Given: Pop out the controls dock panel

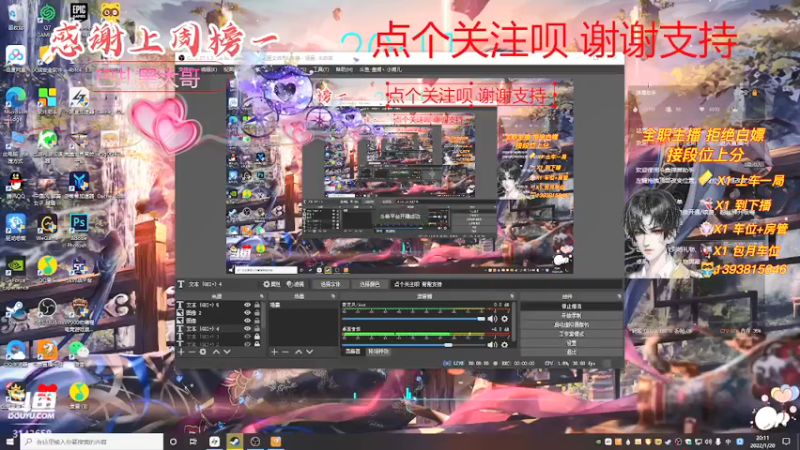Looking at the screenshot, I should coord(619,296).
